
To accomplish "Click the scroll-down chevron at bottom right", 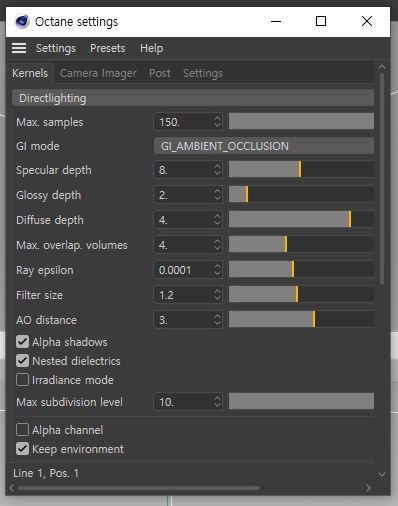I will point(382,474).
